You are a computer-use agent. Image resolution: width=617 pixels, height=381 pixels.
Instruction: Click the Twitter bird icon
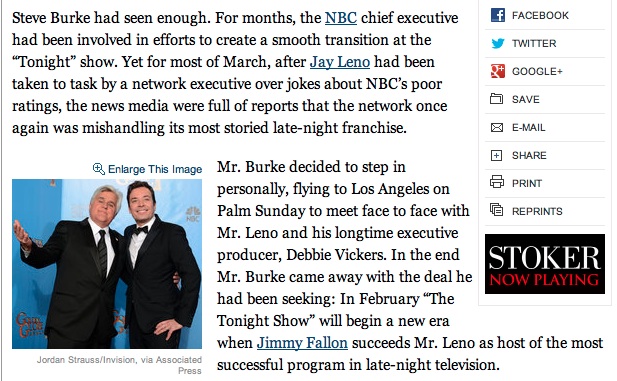498,43
